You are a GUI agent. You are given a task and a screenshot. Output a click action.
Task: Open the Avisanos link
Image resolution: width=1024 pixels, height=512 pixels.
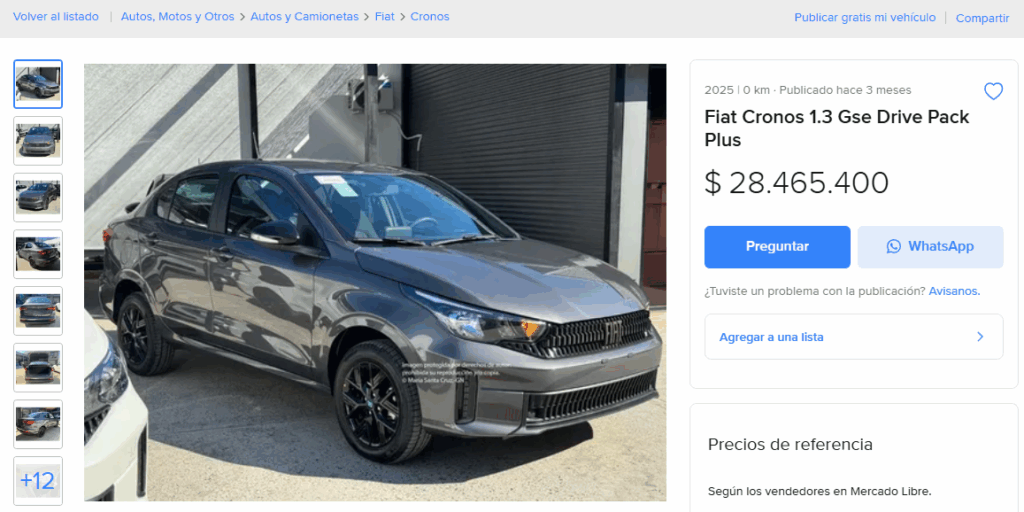(954, 291)
